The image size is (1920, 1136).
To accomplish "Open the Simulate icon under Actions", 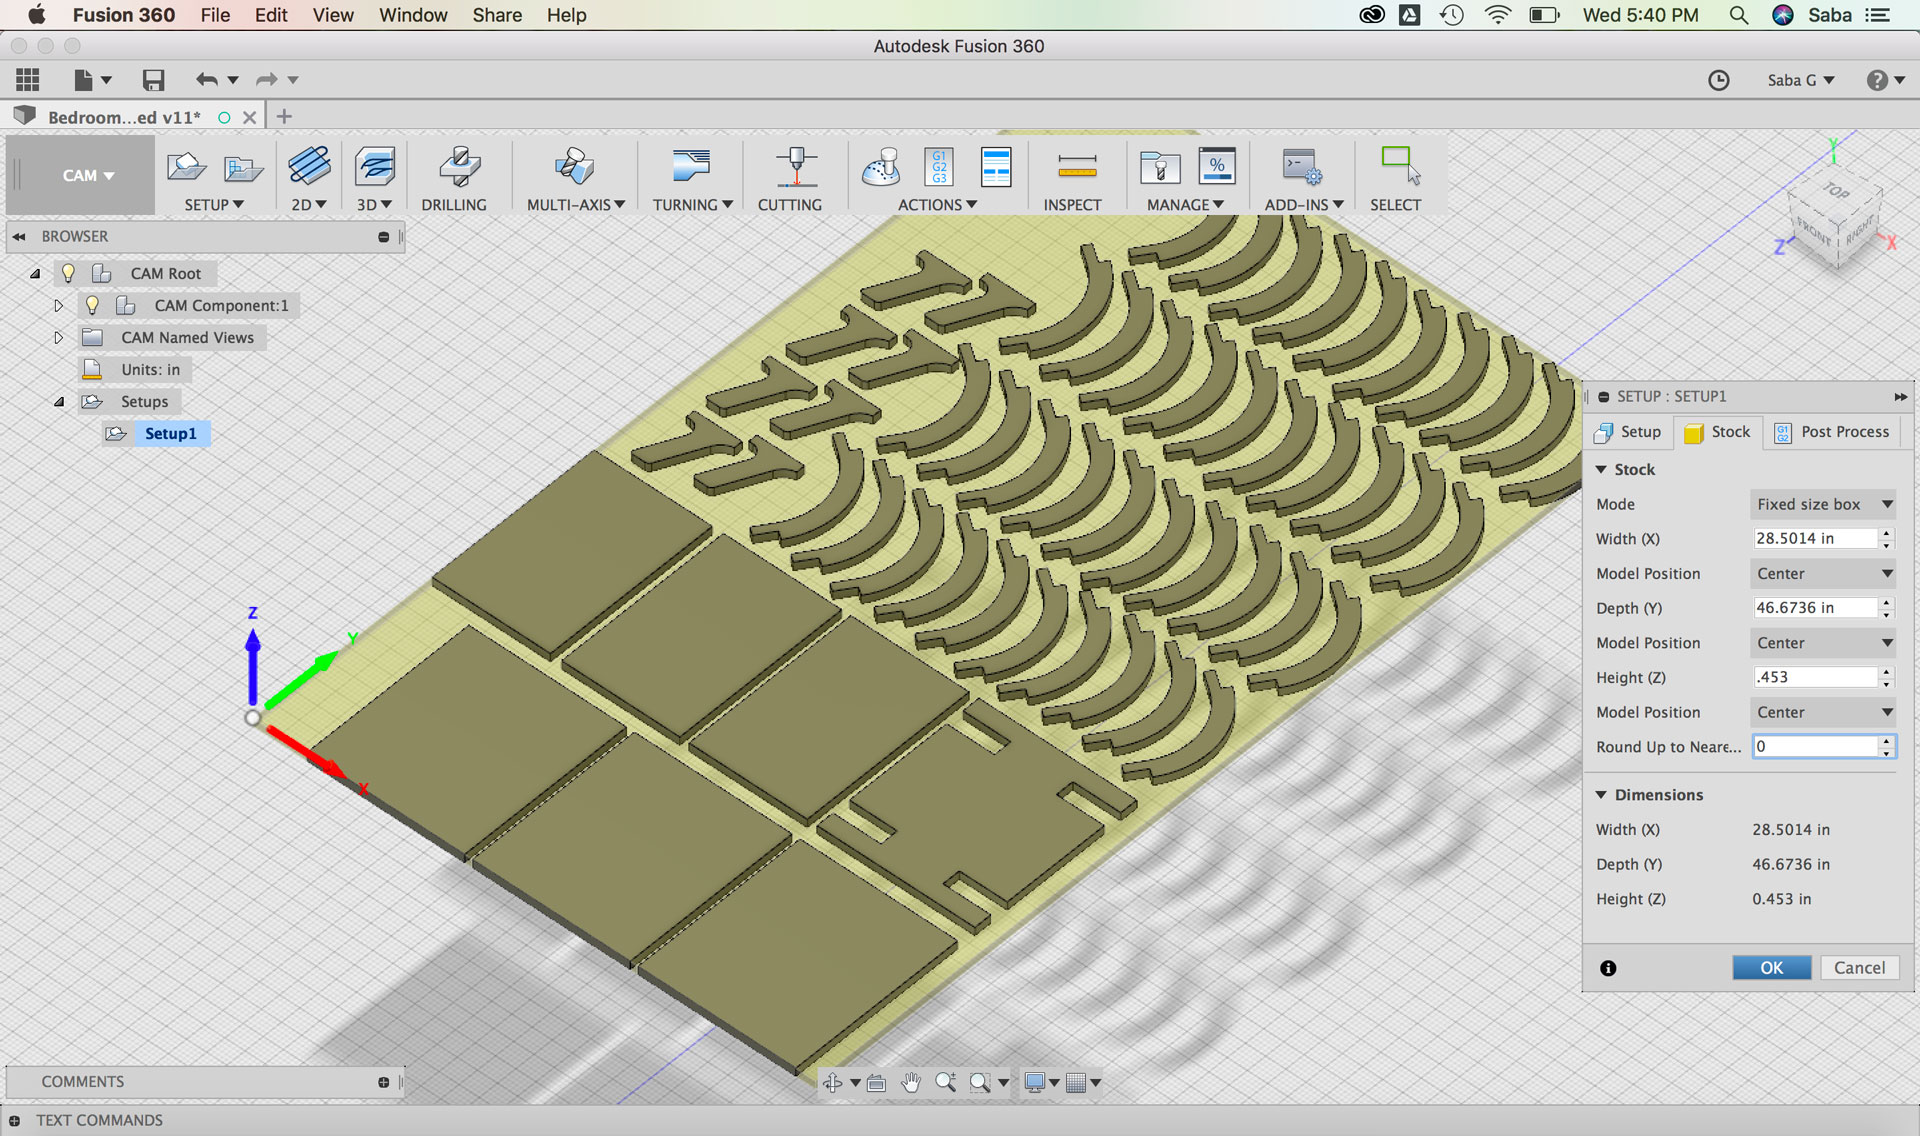I will pos(881,166).
